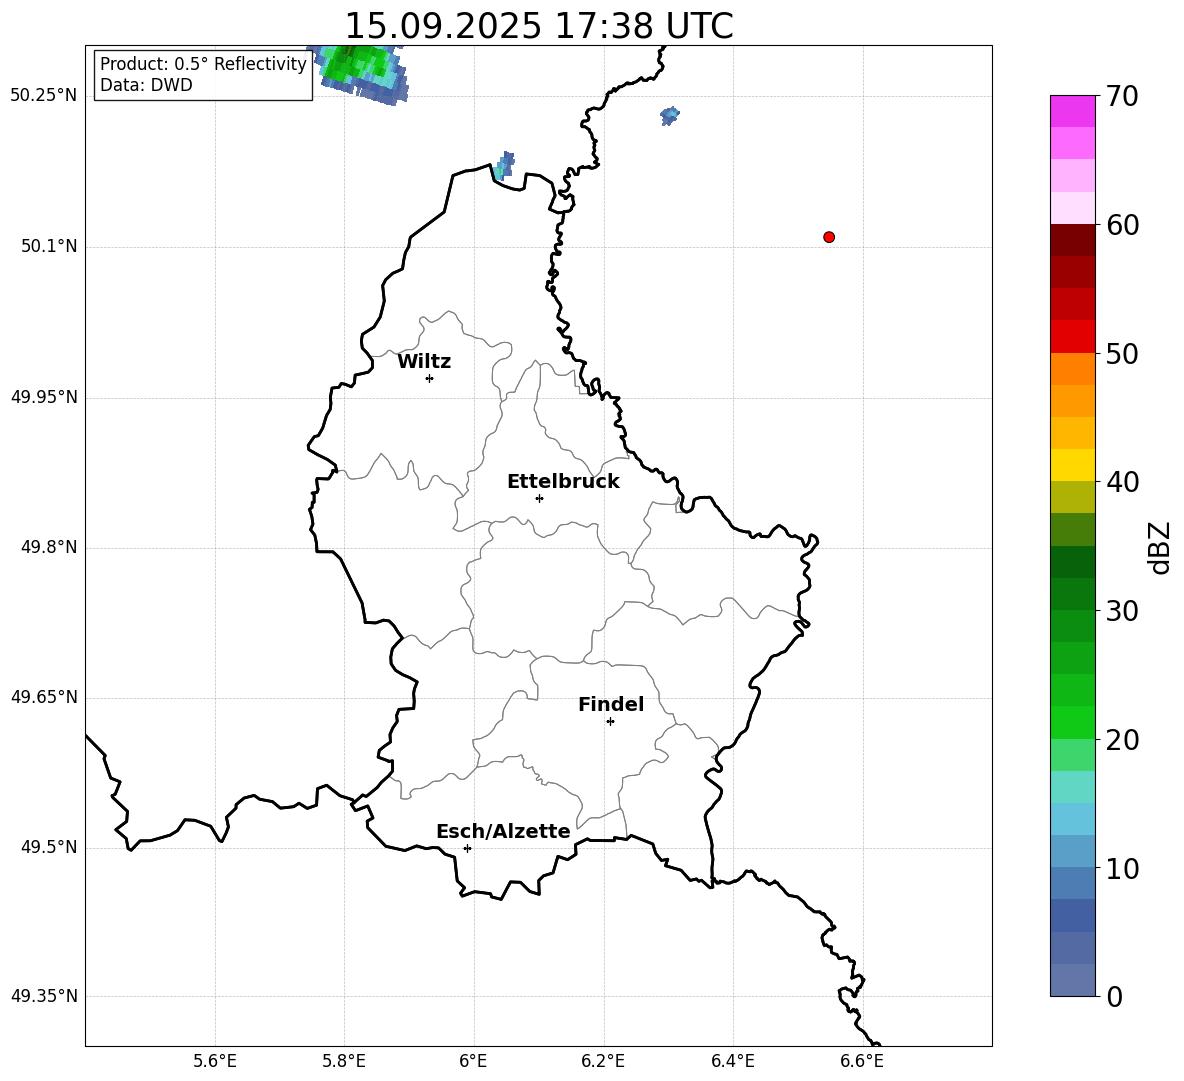Click the Data: DWD text
The height and width of the screenshot is (1081, 1184).
[146, 85]
